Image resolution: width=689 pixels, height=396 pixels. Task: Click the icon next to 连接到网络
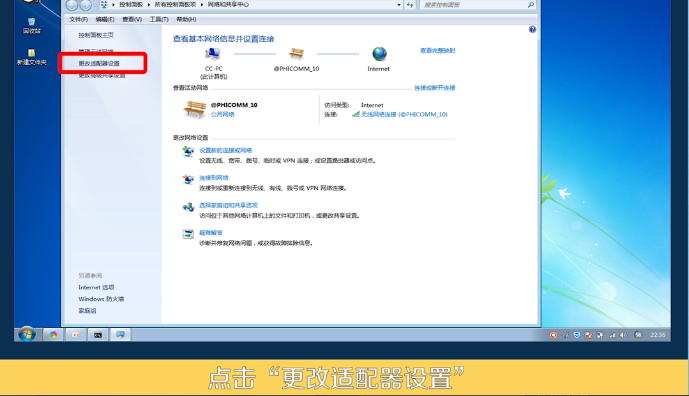coord(188,179)
